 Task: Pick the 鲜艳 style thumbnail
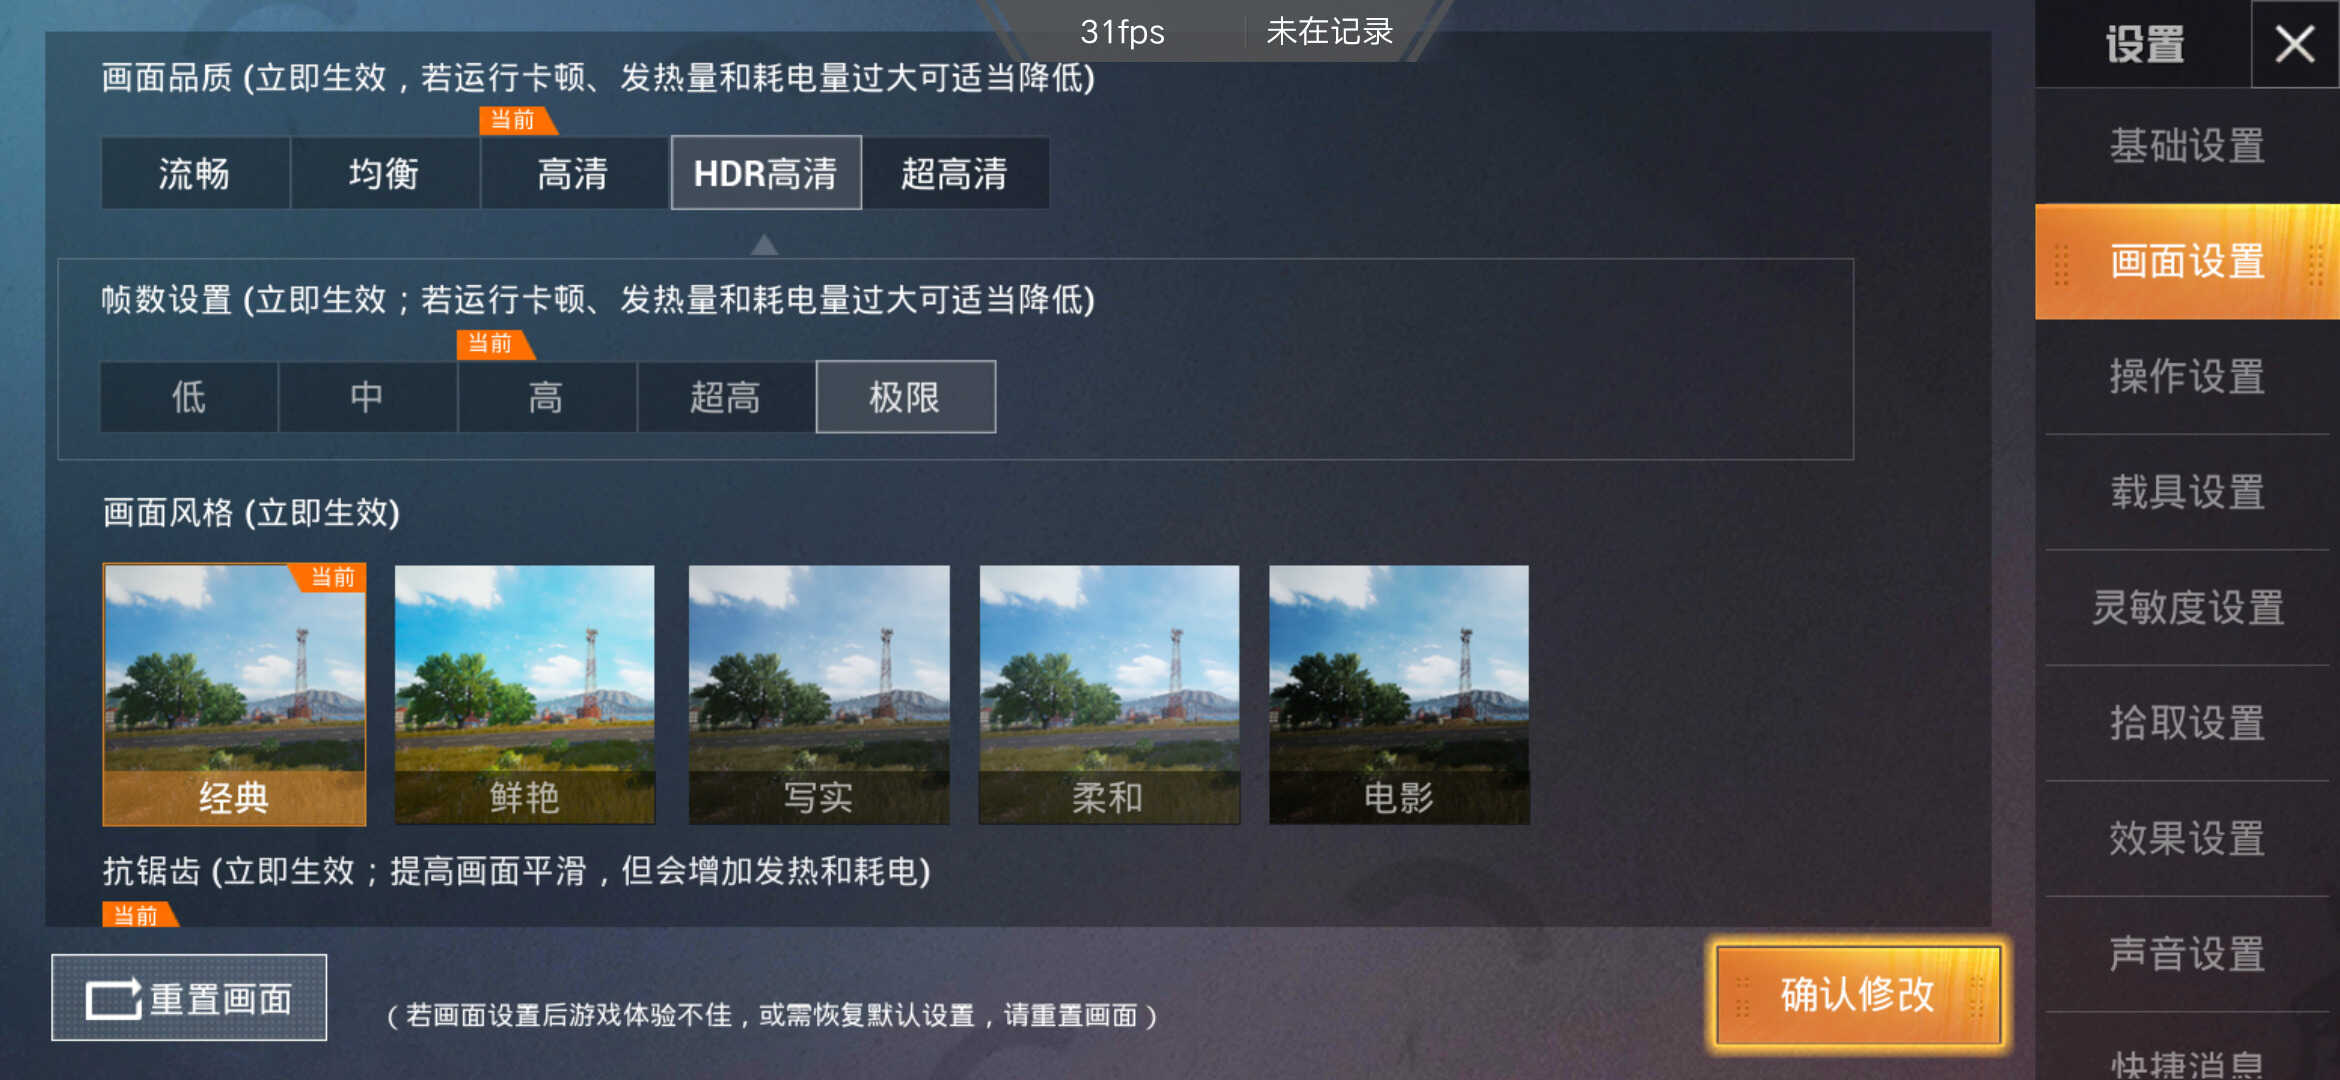(x=525, y=695)
